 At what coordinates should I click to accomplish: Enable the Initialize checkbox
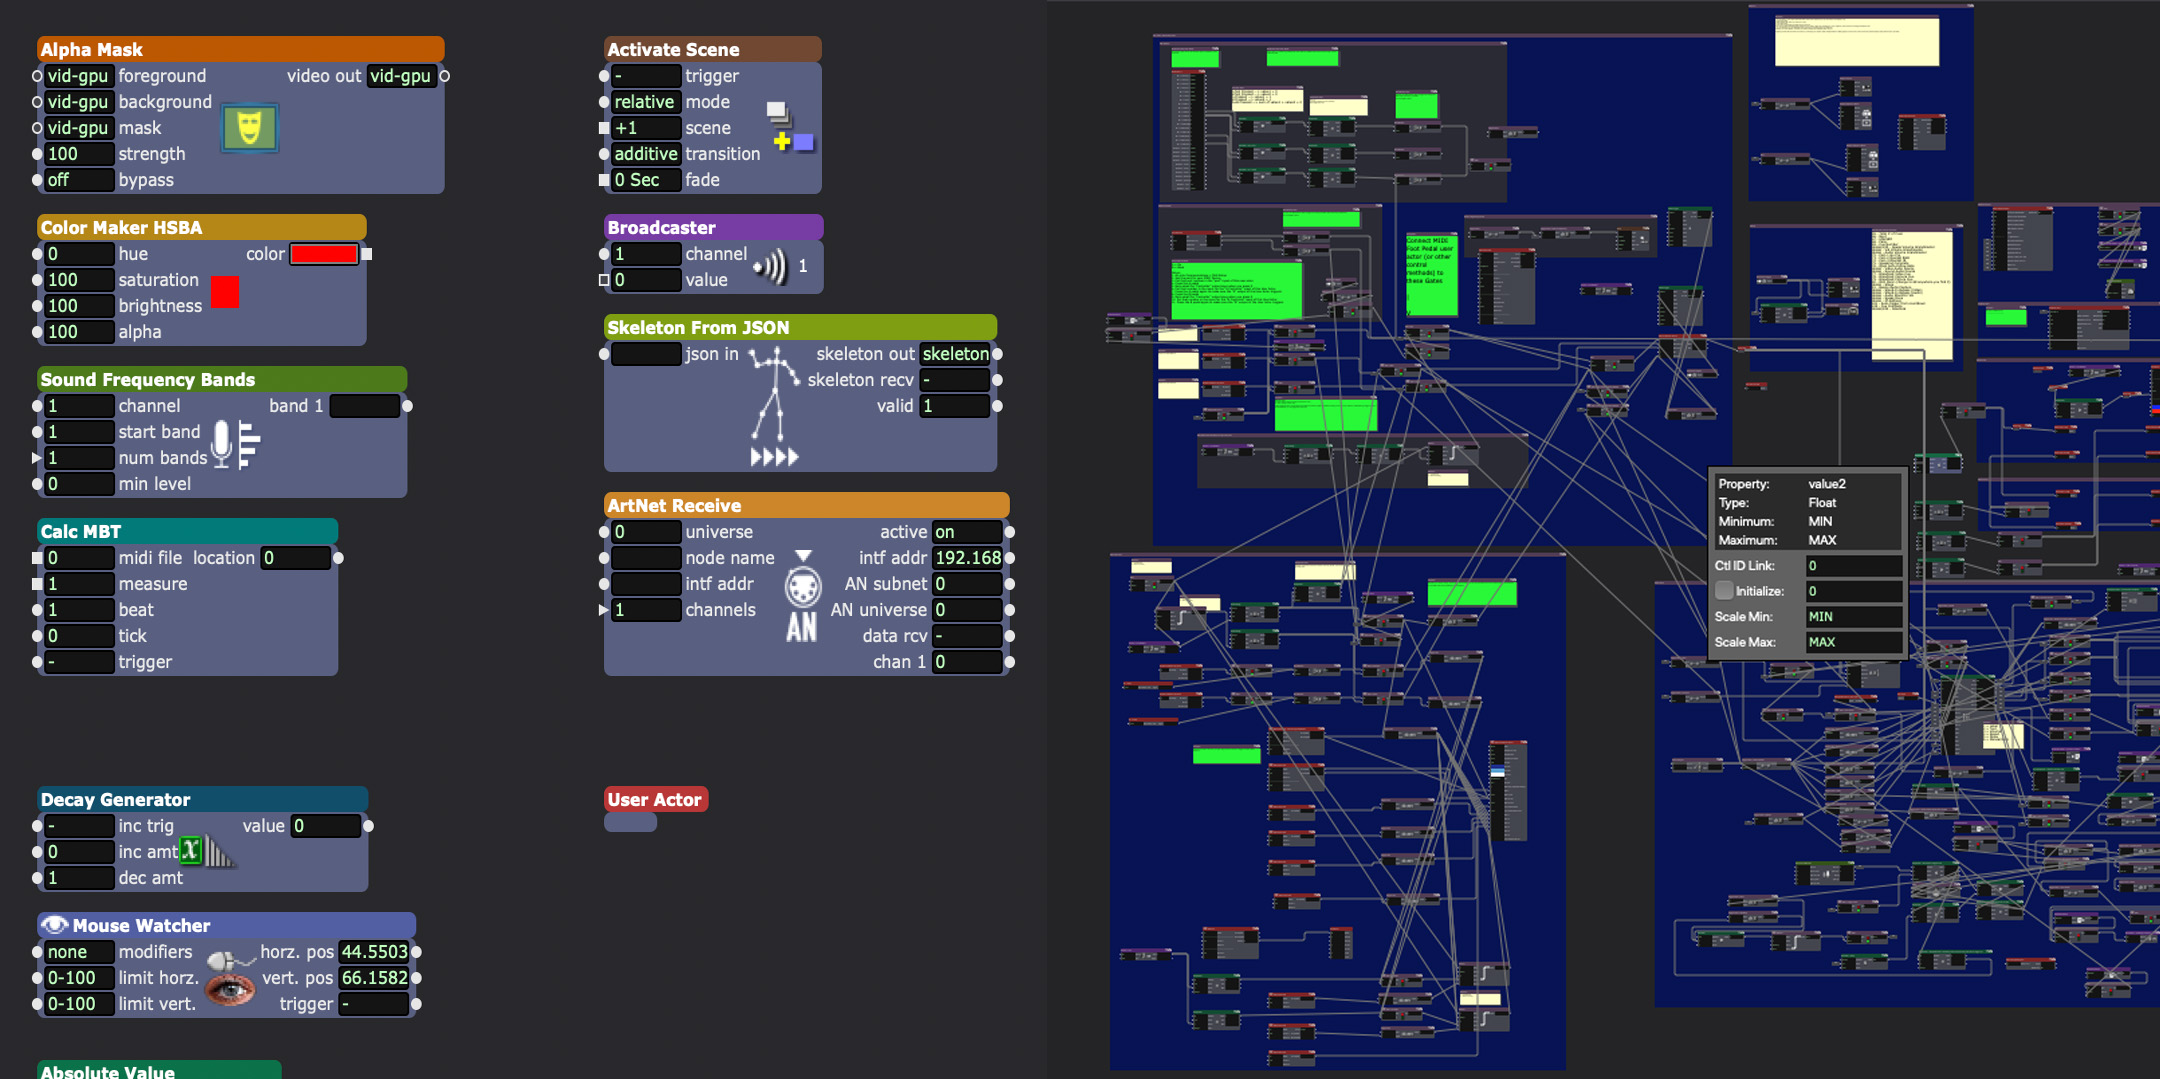1724,591
